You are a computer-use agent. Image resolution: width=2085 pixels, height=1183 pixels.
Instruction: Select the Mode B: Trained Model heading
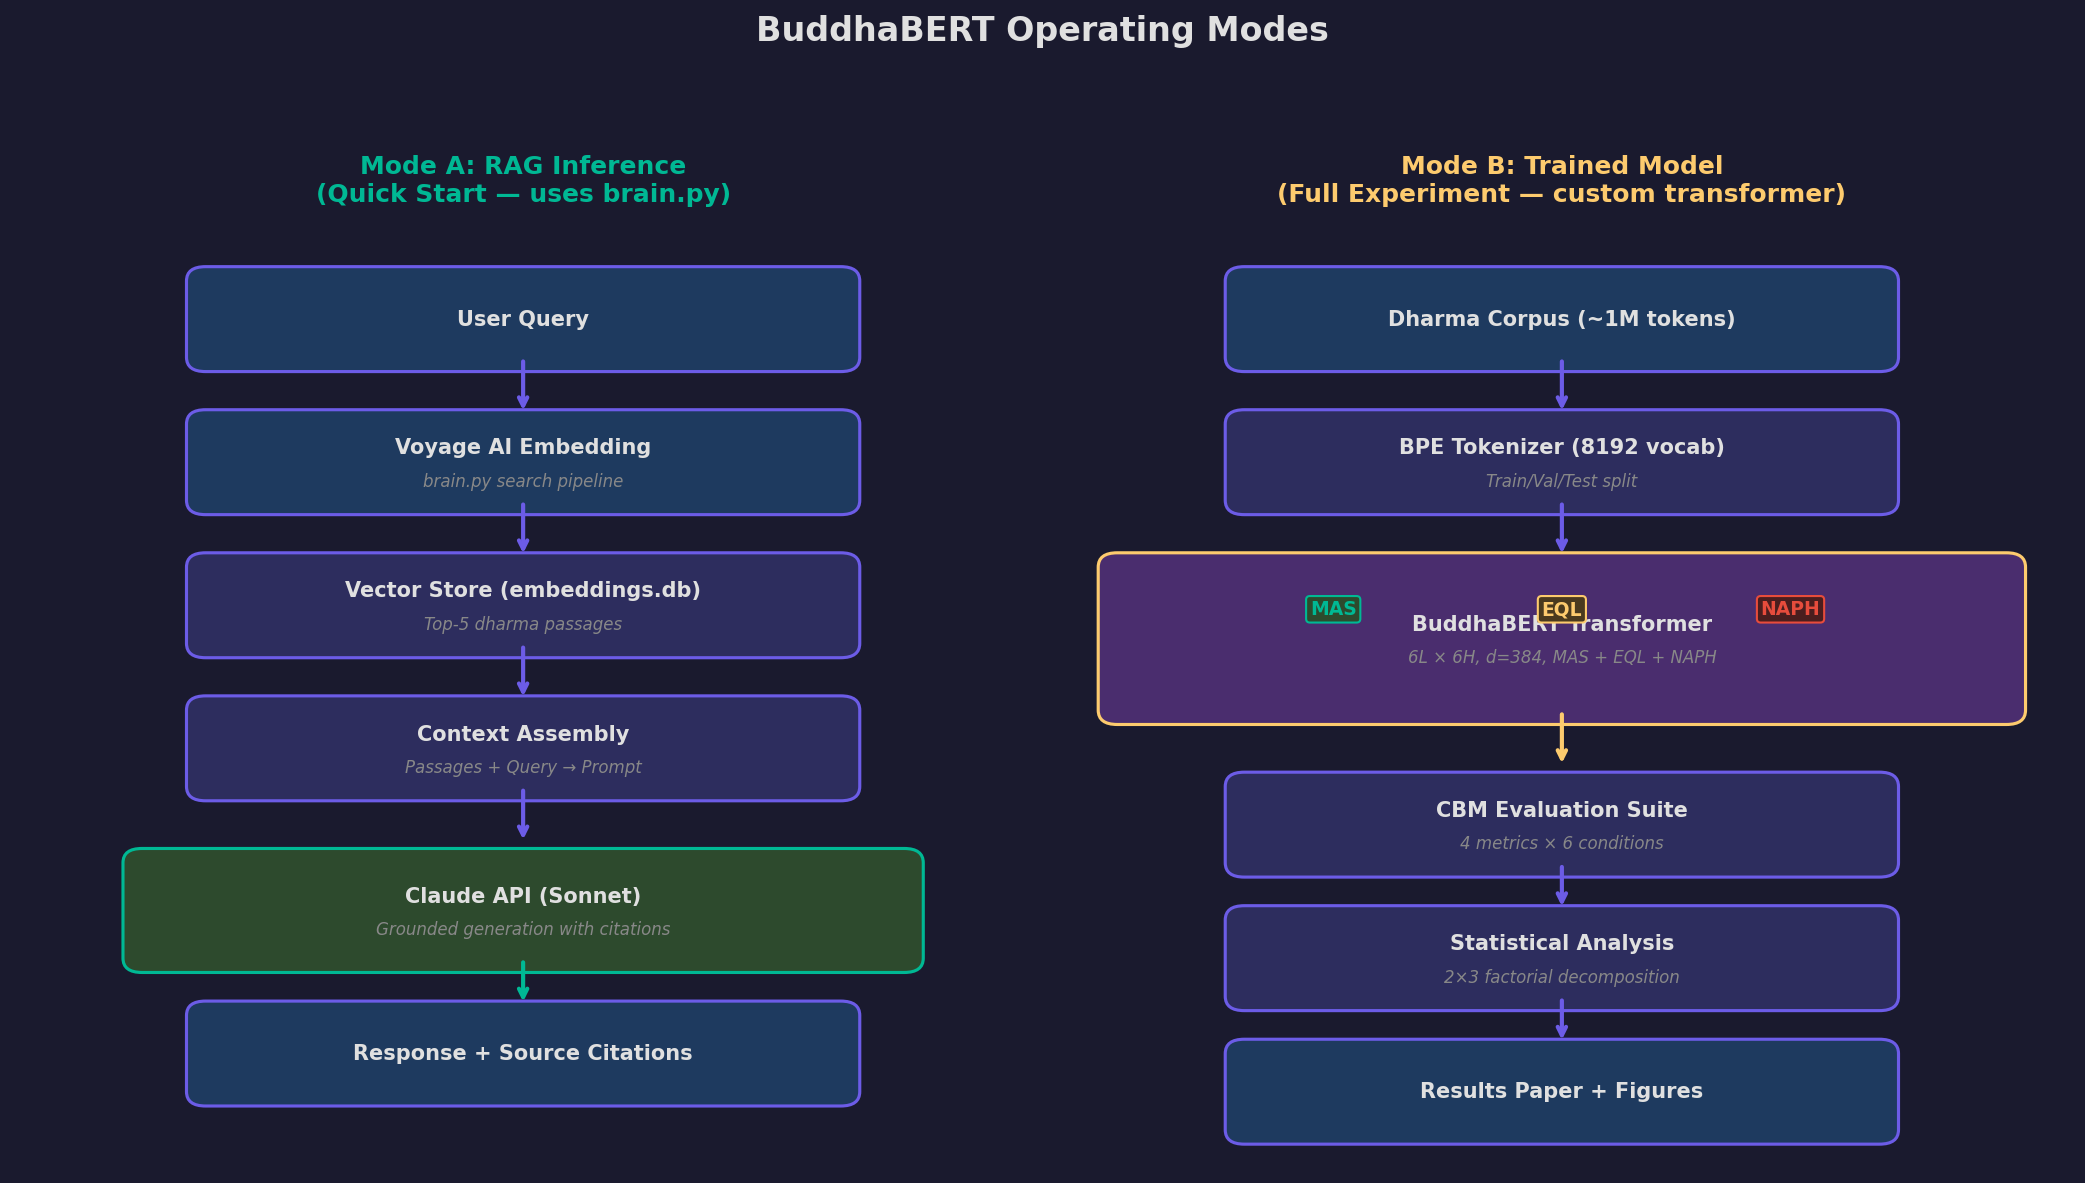(1561, 180)
